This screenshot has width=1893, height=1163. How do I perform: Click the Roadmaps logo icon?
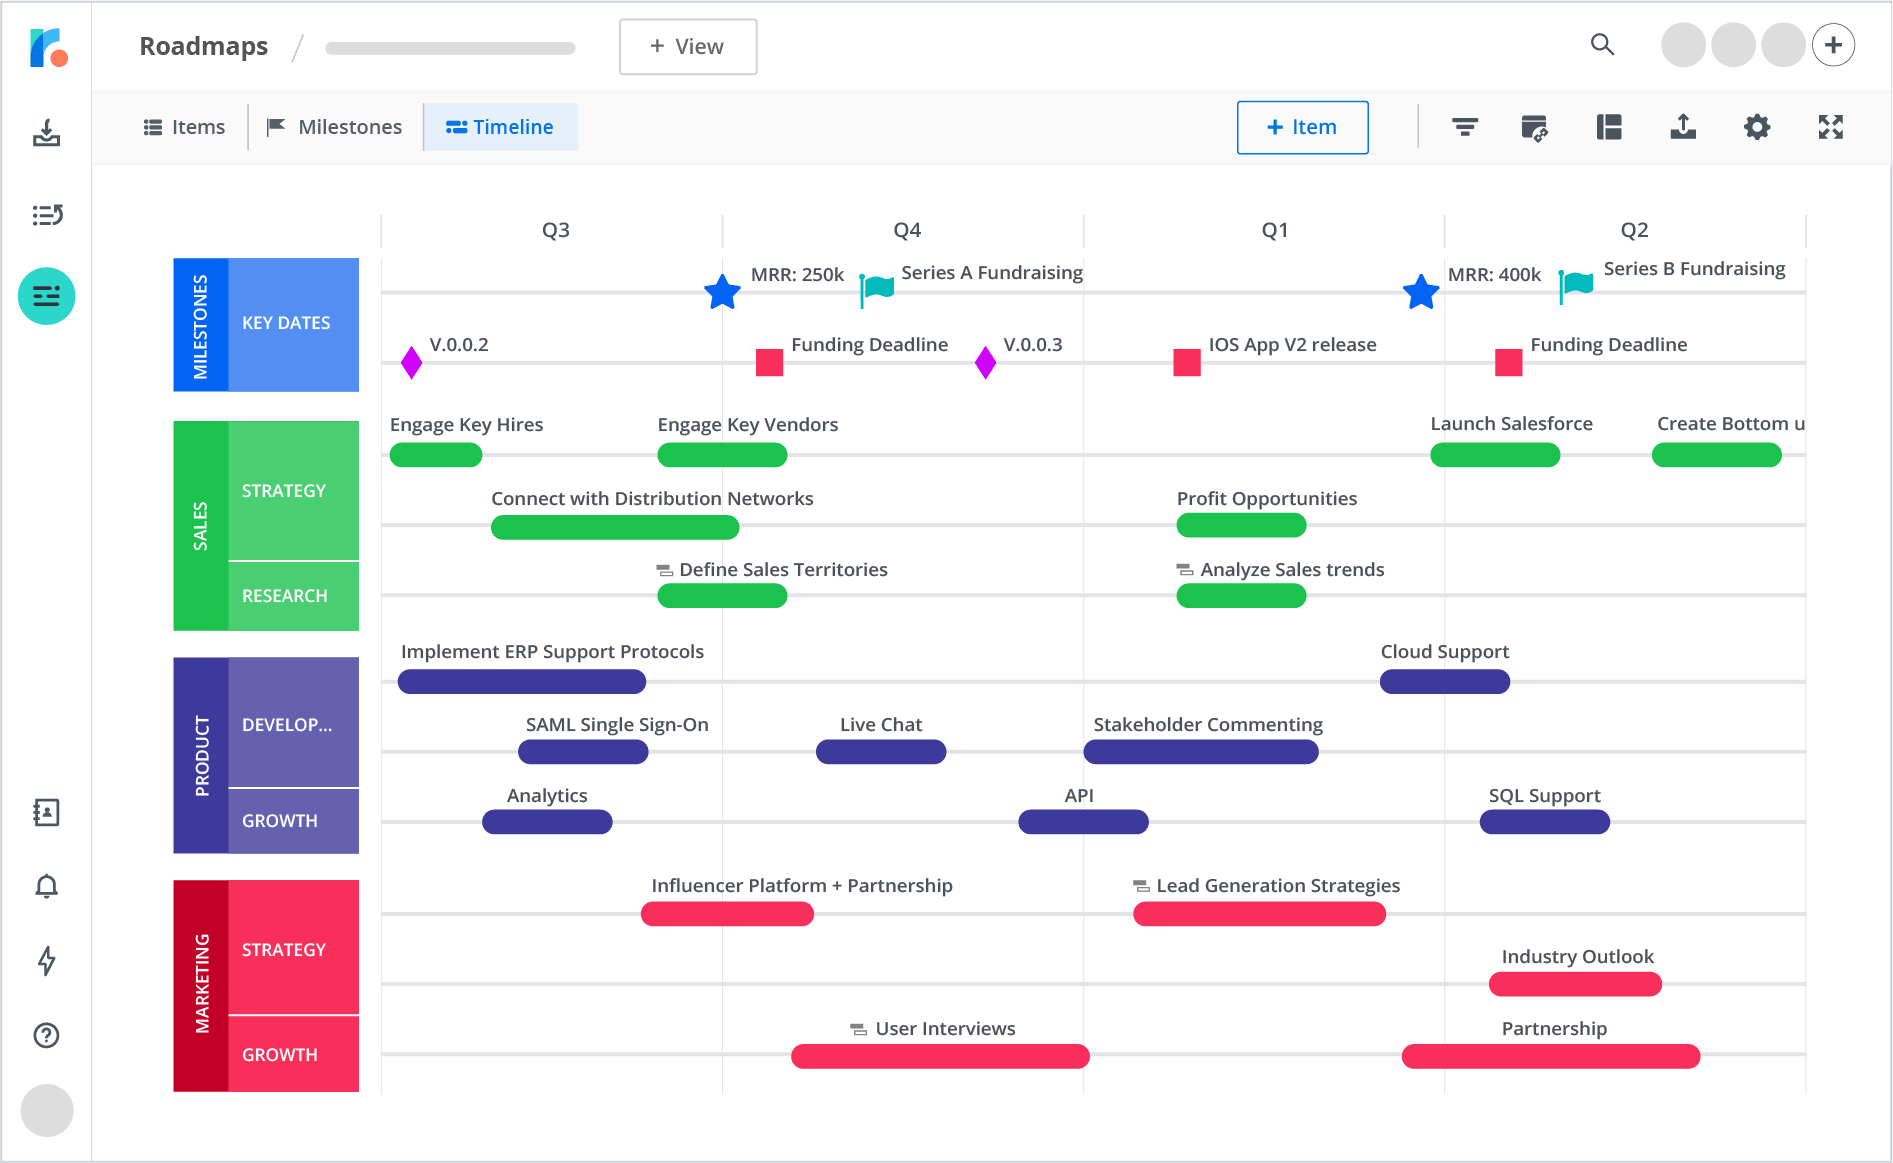click(x=46, y=46)
